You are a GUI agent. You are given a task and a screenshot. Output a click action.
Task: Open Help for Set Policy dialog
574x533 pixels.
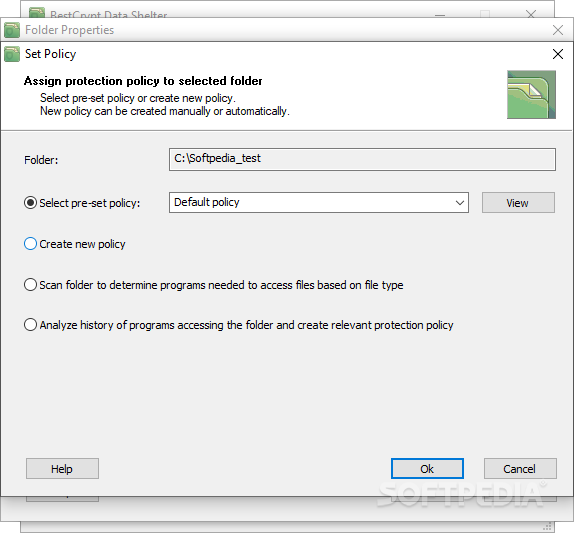point(62,469)
